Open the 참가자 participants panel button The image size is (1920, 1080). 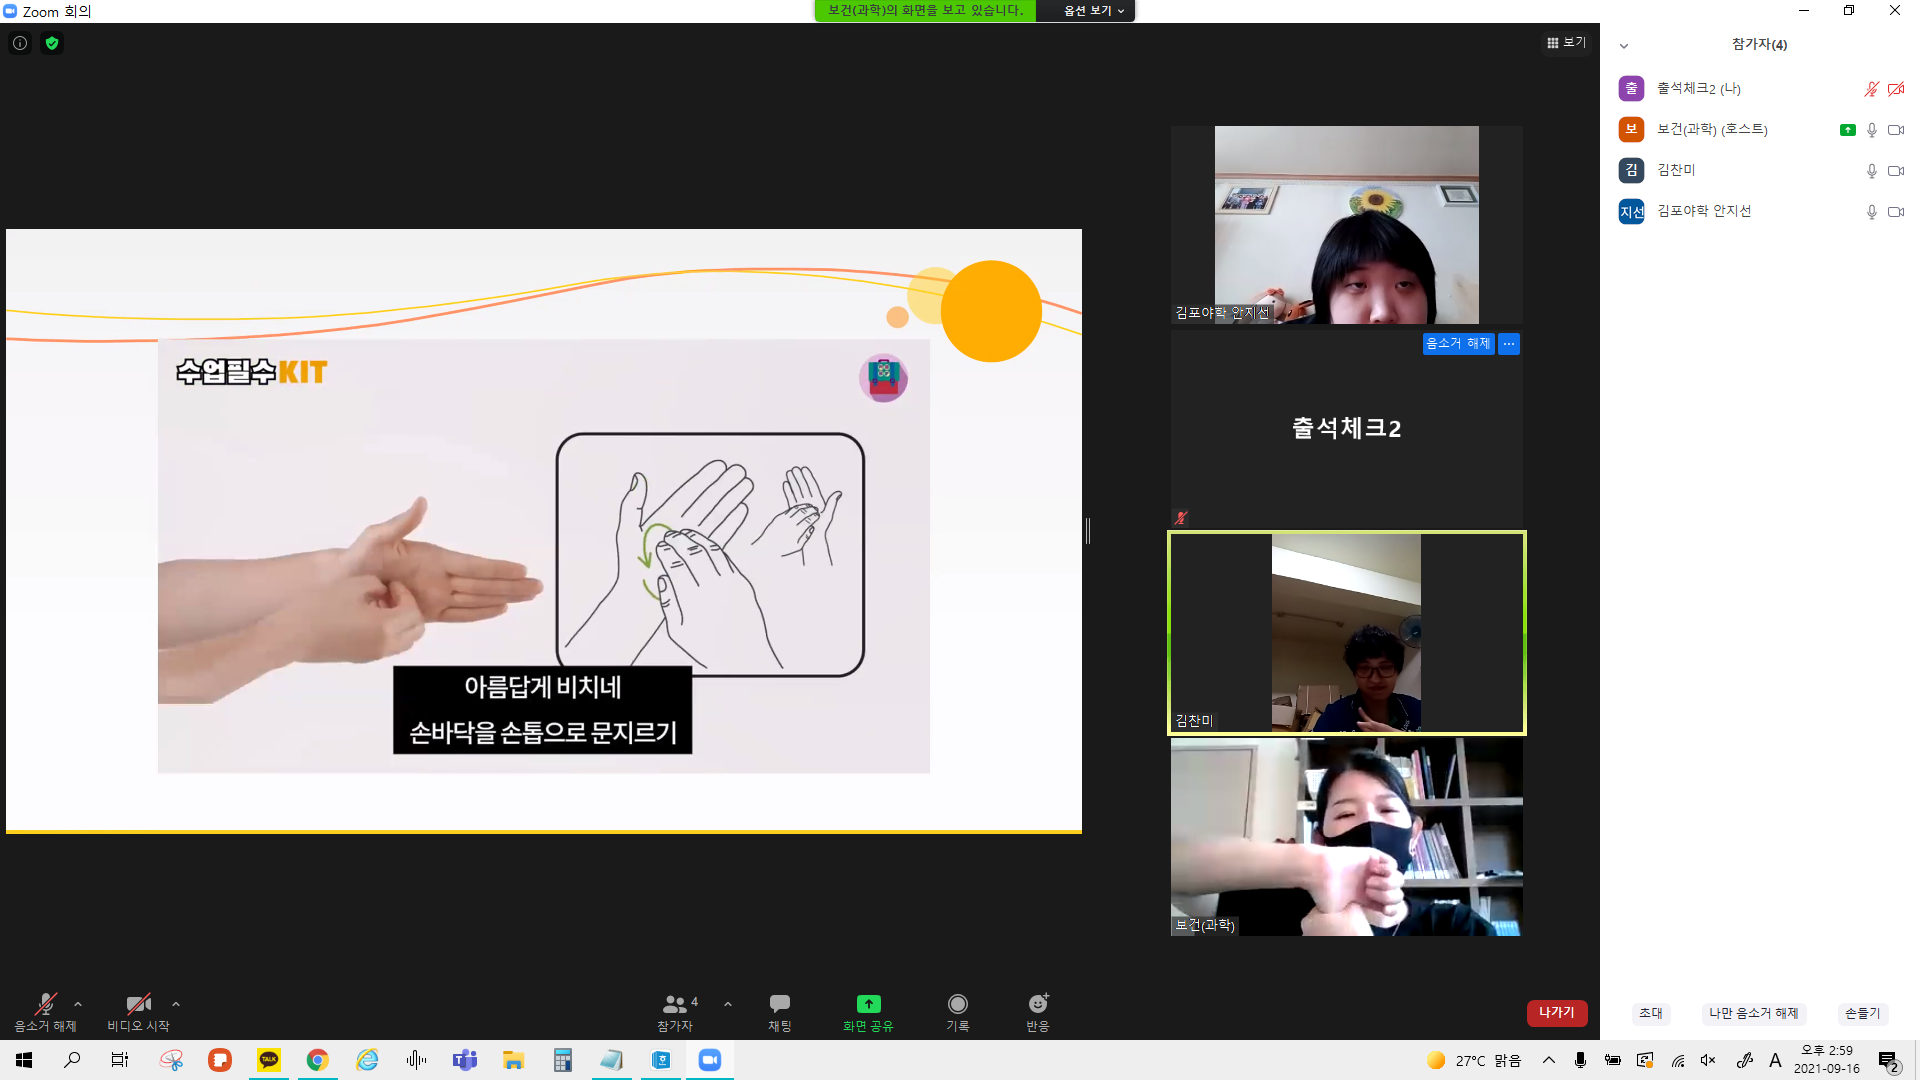point(676,1012)
